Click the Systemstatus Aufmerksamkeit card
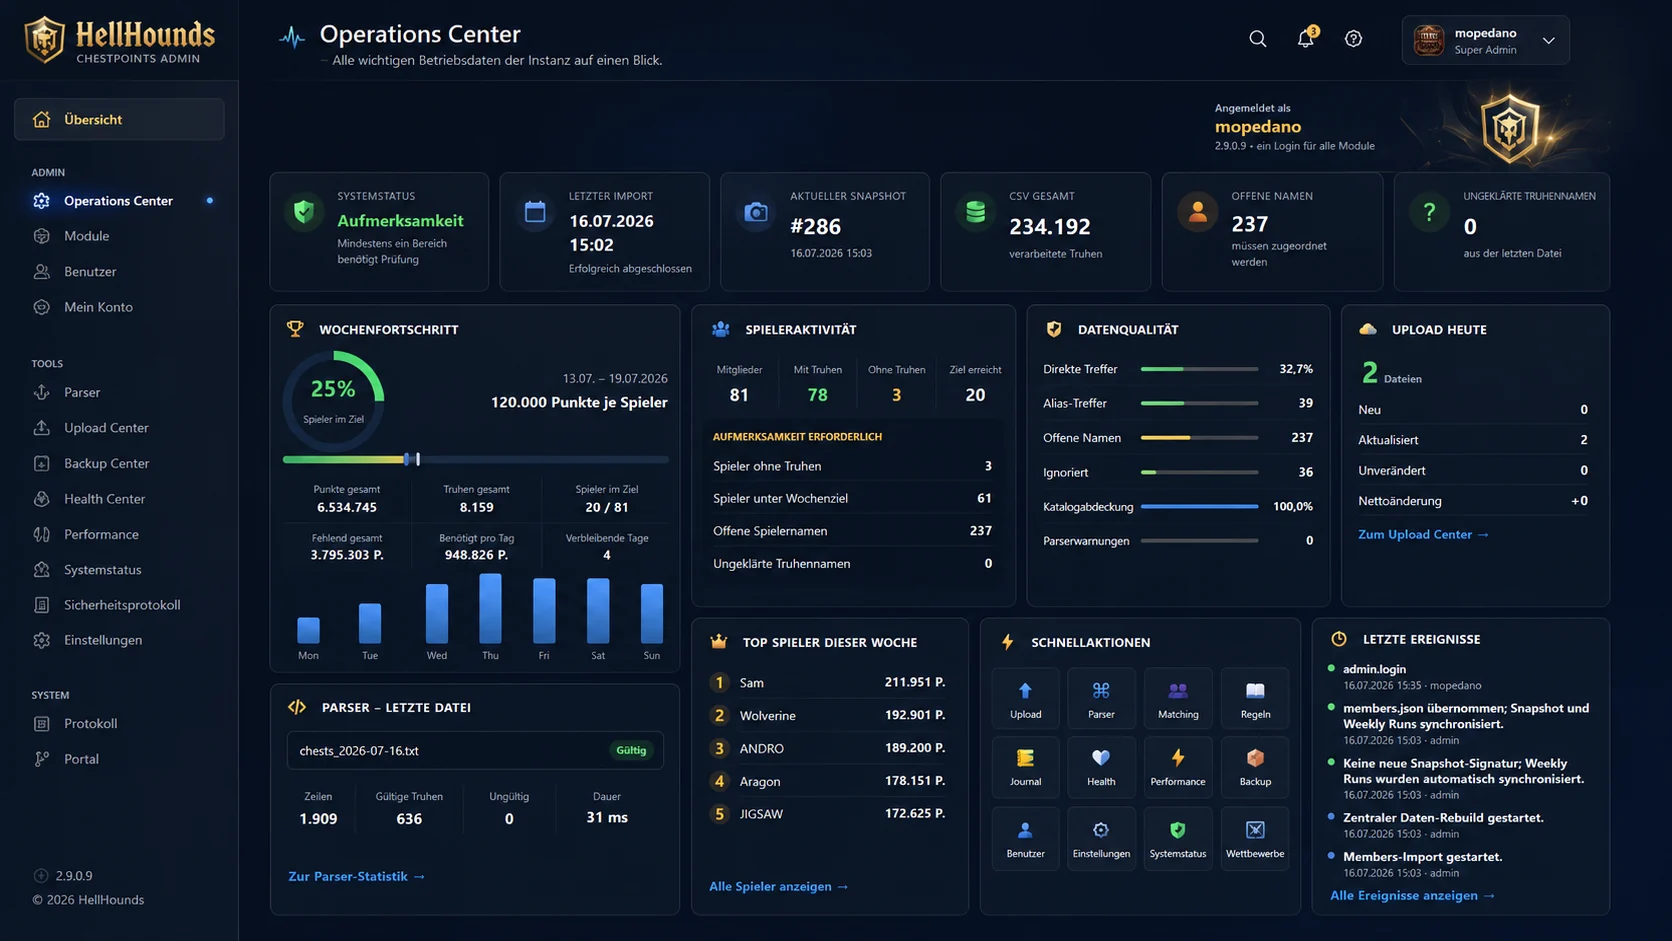 click(379, 232)
